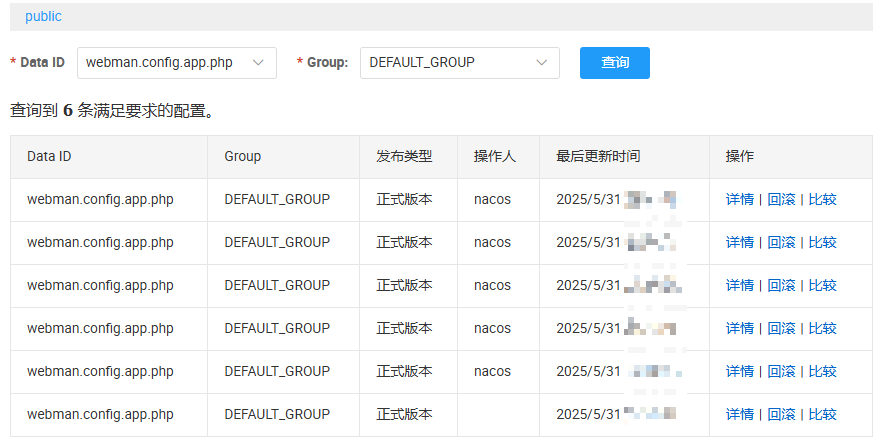Open 详情 in the row without an operator

coord(740,414)
